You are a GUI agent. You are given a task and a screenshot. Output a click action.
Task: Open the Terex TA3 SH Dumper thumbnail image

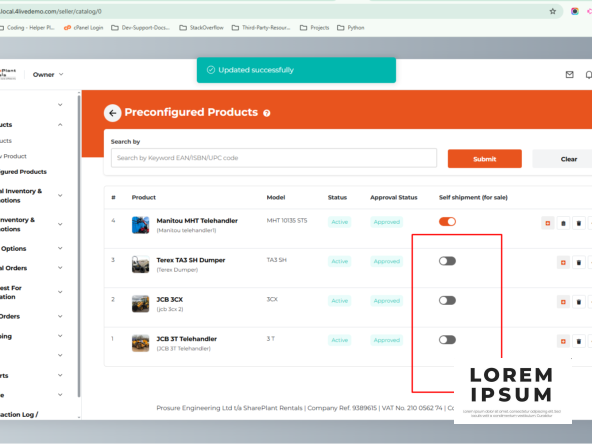tap(140, 264)
